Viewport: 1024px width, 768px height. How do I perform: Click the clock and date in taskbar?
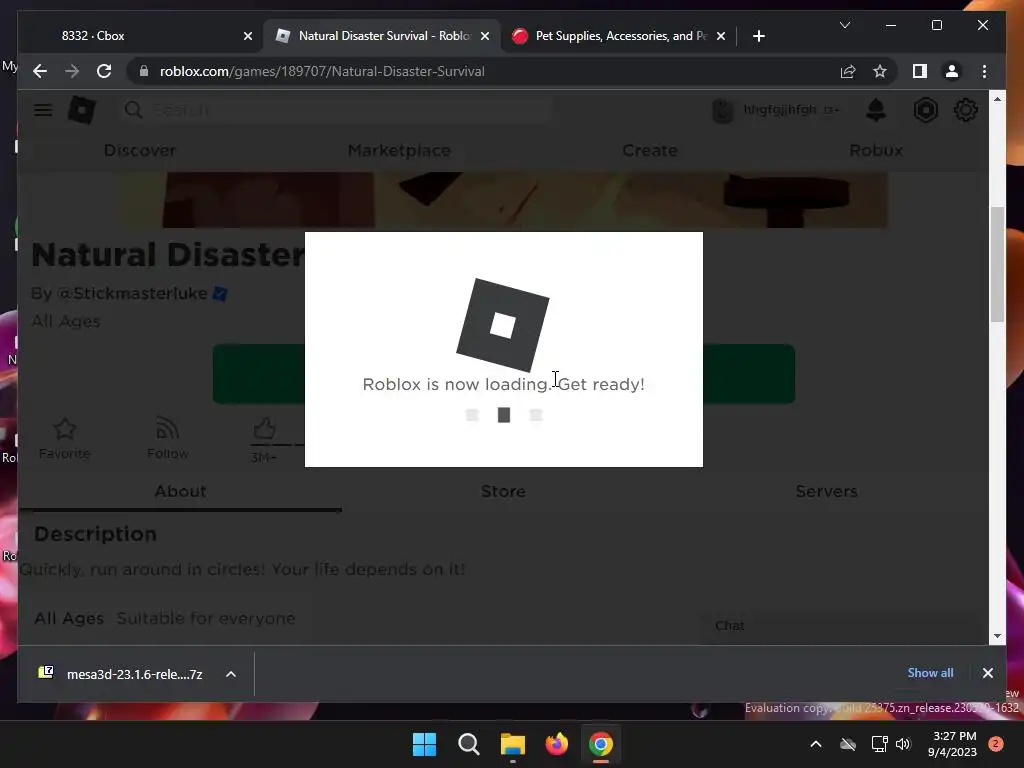pyautogui.click(x=952, y=744)
